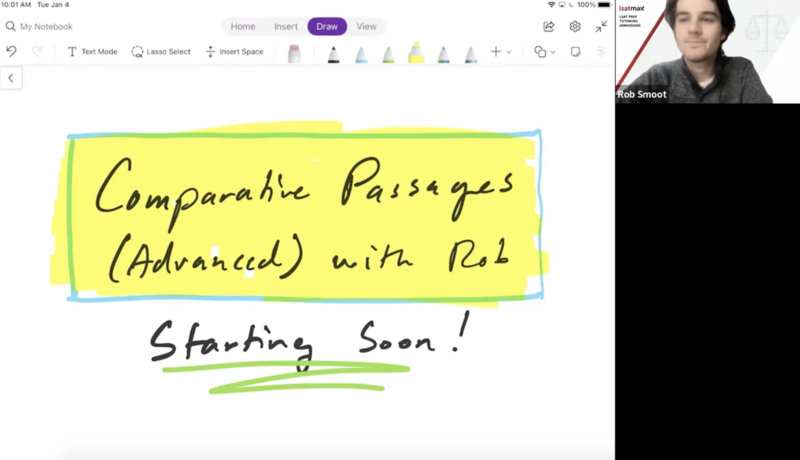This screenshot has height=460, width=800.
Task: Expand the add pen plus dropdown
Action: coord(500,52)
